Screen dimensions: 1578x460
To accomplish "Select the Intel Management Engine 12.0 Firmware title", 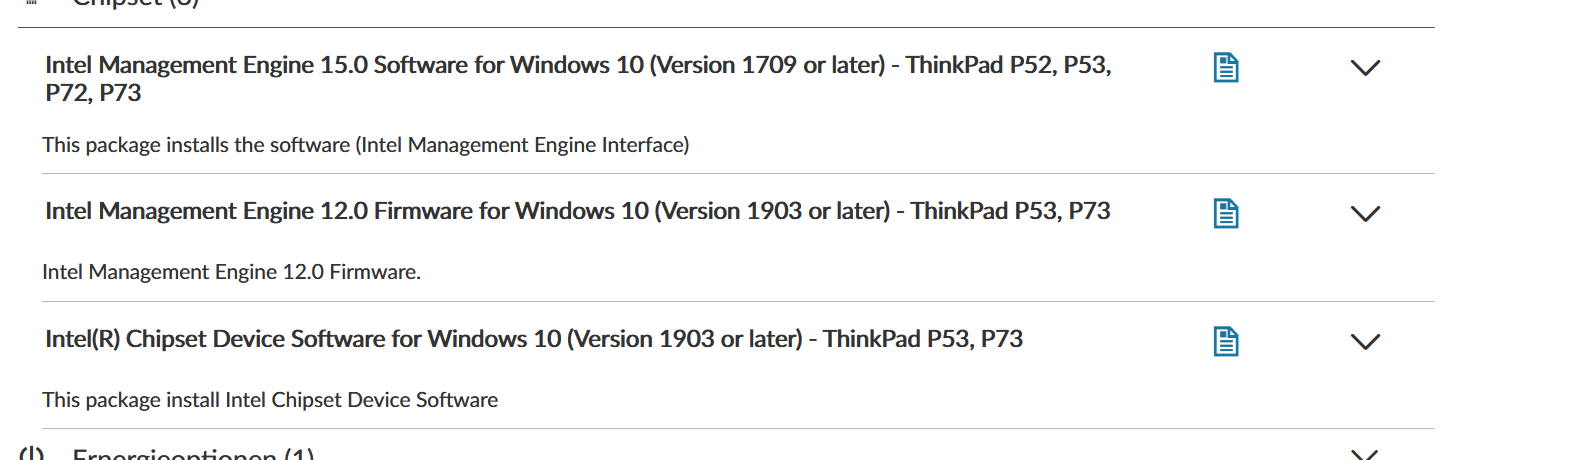I will 578,211.
